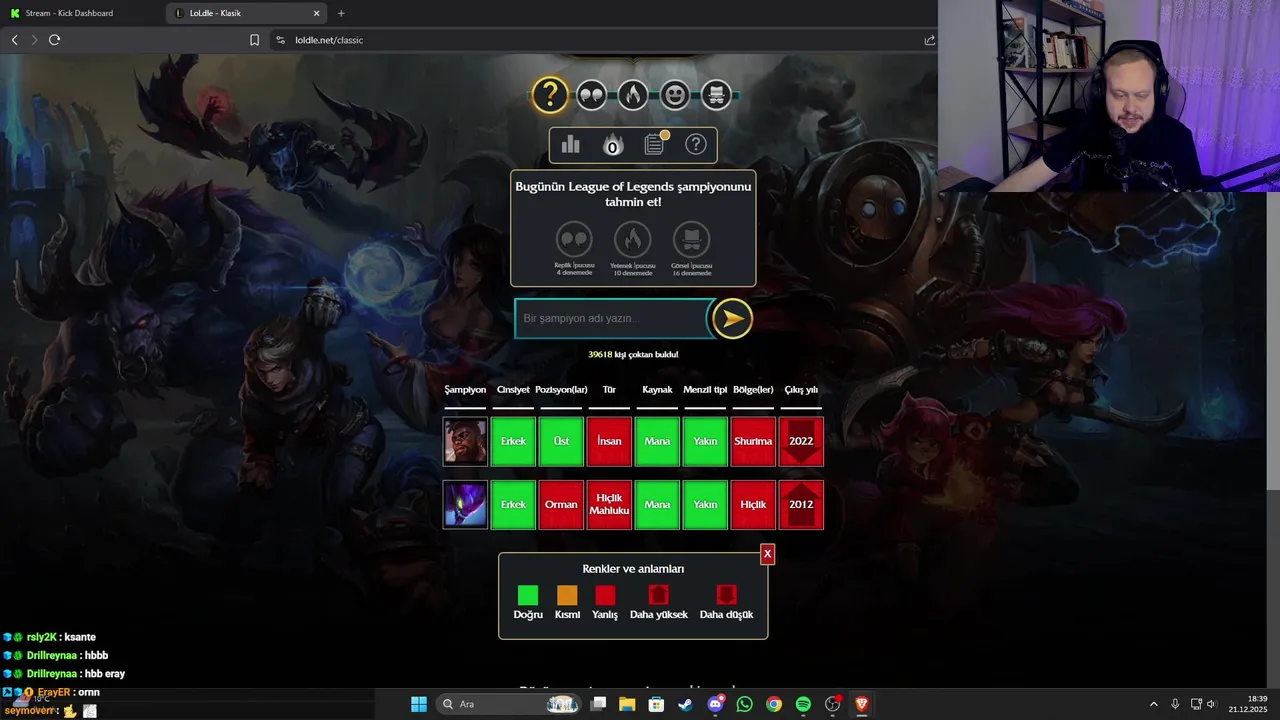The height and width of the screenshot is (720, 1280).
Task: Click the Kaynak column header
Action: pos(657,389)
